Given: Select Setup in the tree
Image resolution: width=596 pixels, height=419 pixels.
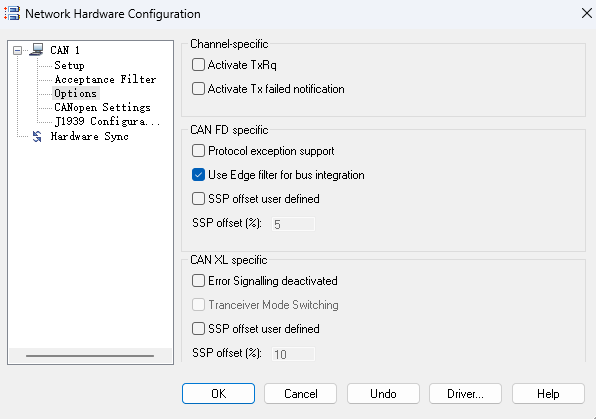Looking at the screenshot, I should [69, 65].
